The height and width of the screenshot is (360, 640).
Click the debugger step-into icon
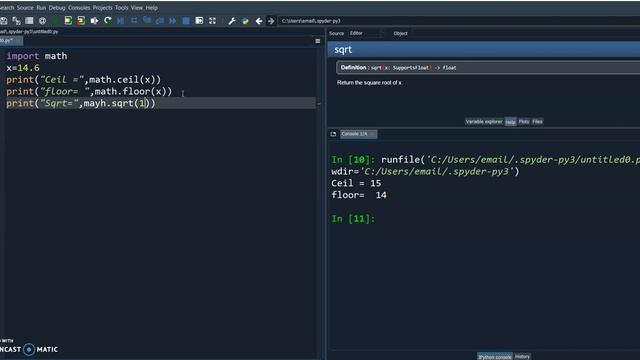(147, 21)
